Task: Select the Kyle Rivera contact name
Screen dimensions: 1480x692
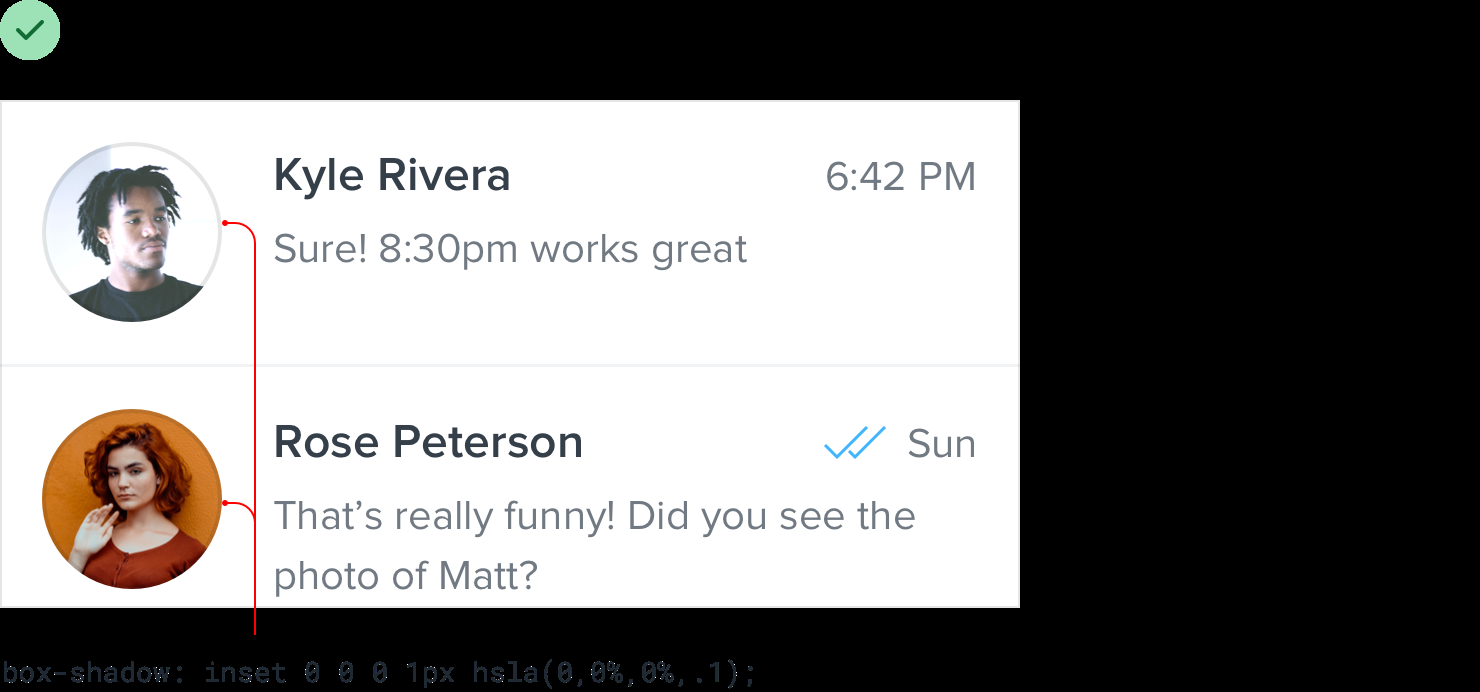Action: coord(392,176)
